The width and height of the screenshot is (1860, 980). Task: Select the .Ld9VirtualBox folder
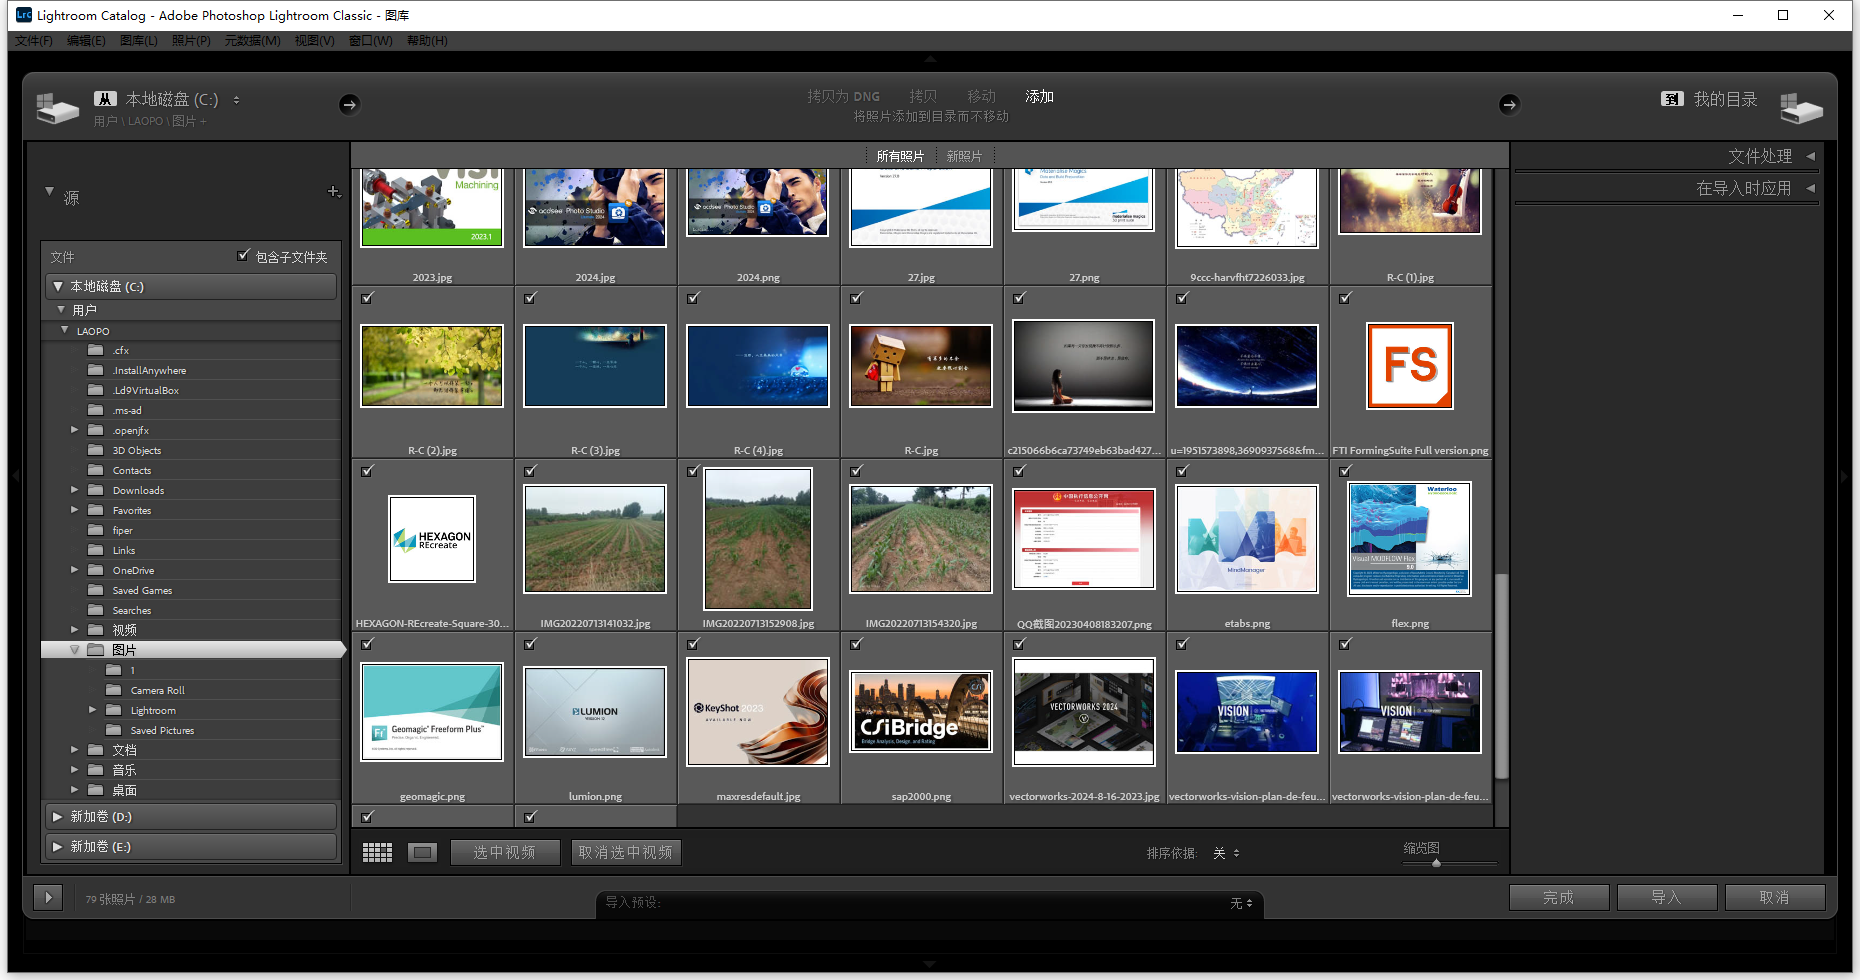click(x=145, y=390)
